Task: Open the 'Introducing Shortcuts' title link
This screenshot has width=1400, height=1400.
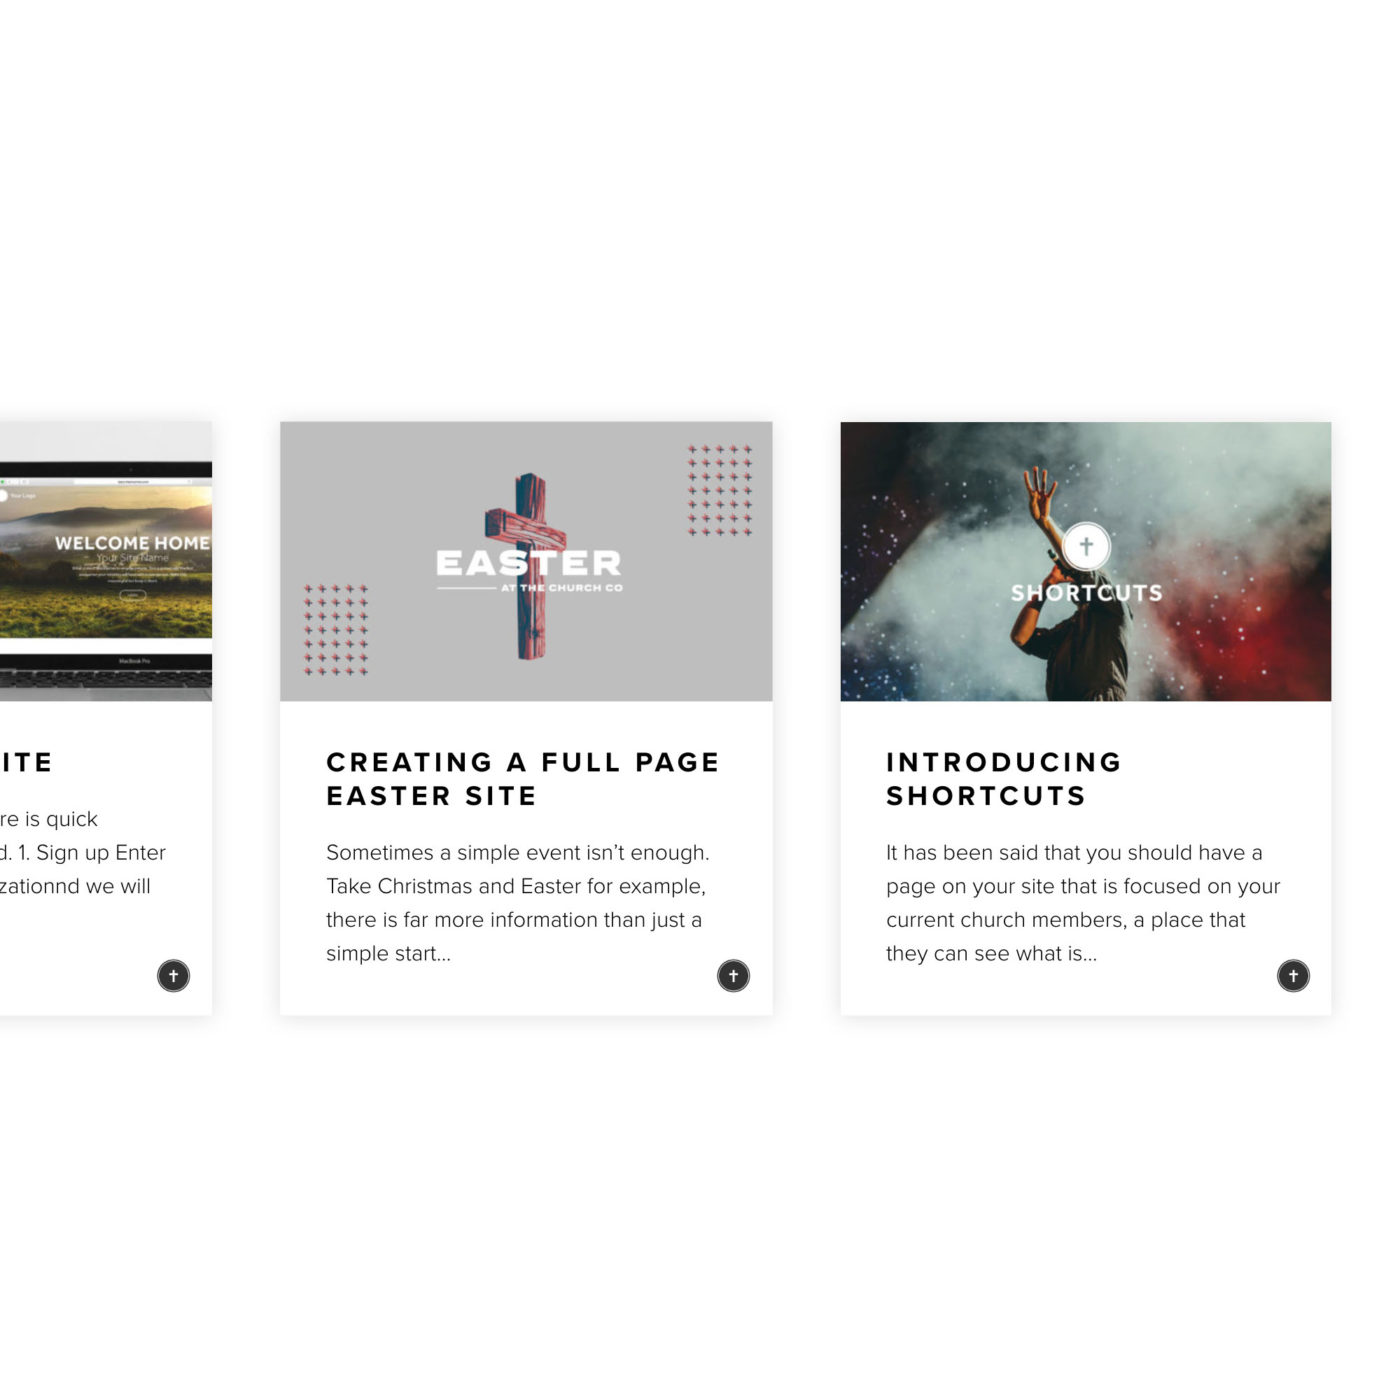Action: pos(1004,779)
